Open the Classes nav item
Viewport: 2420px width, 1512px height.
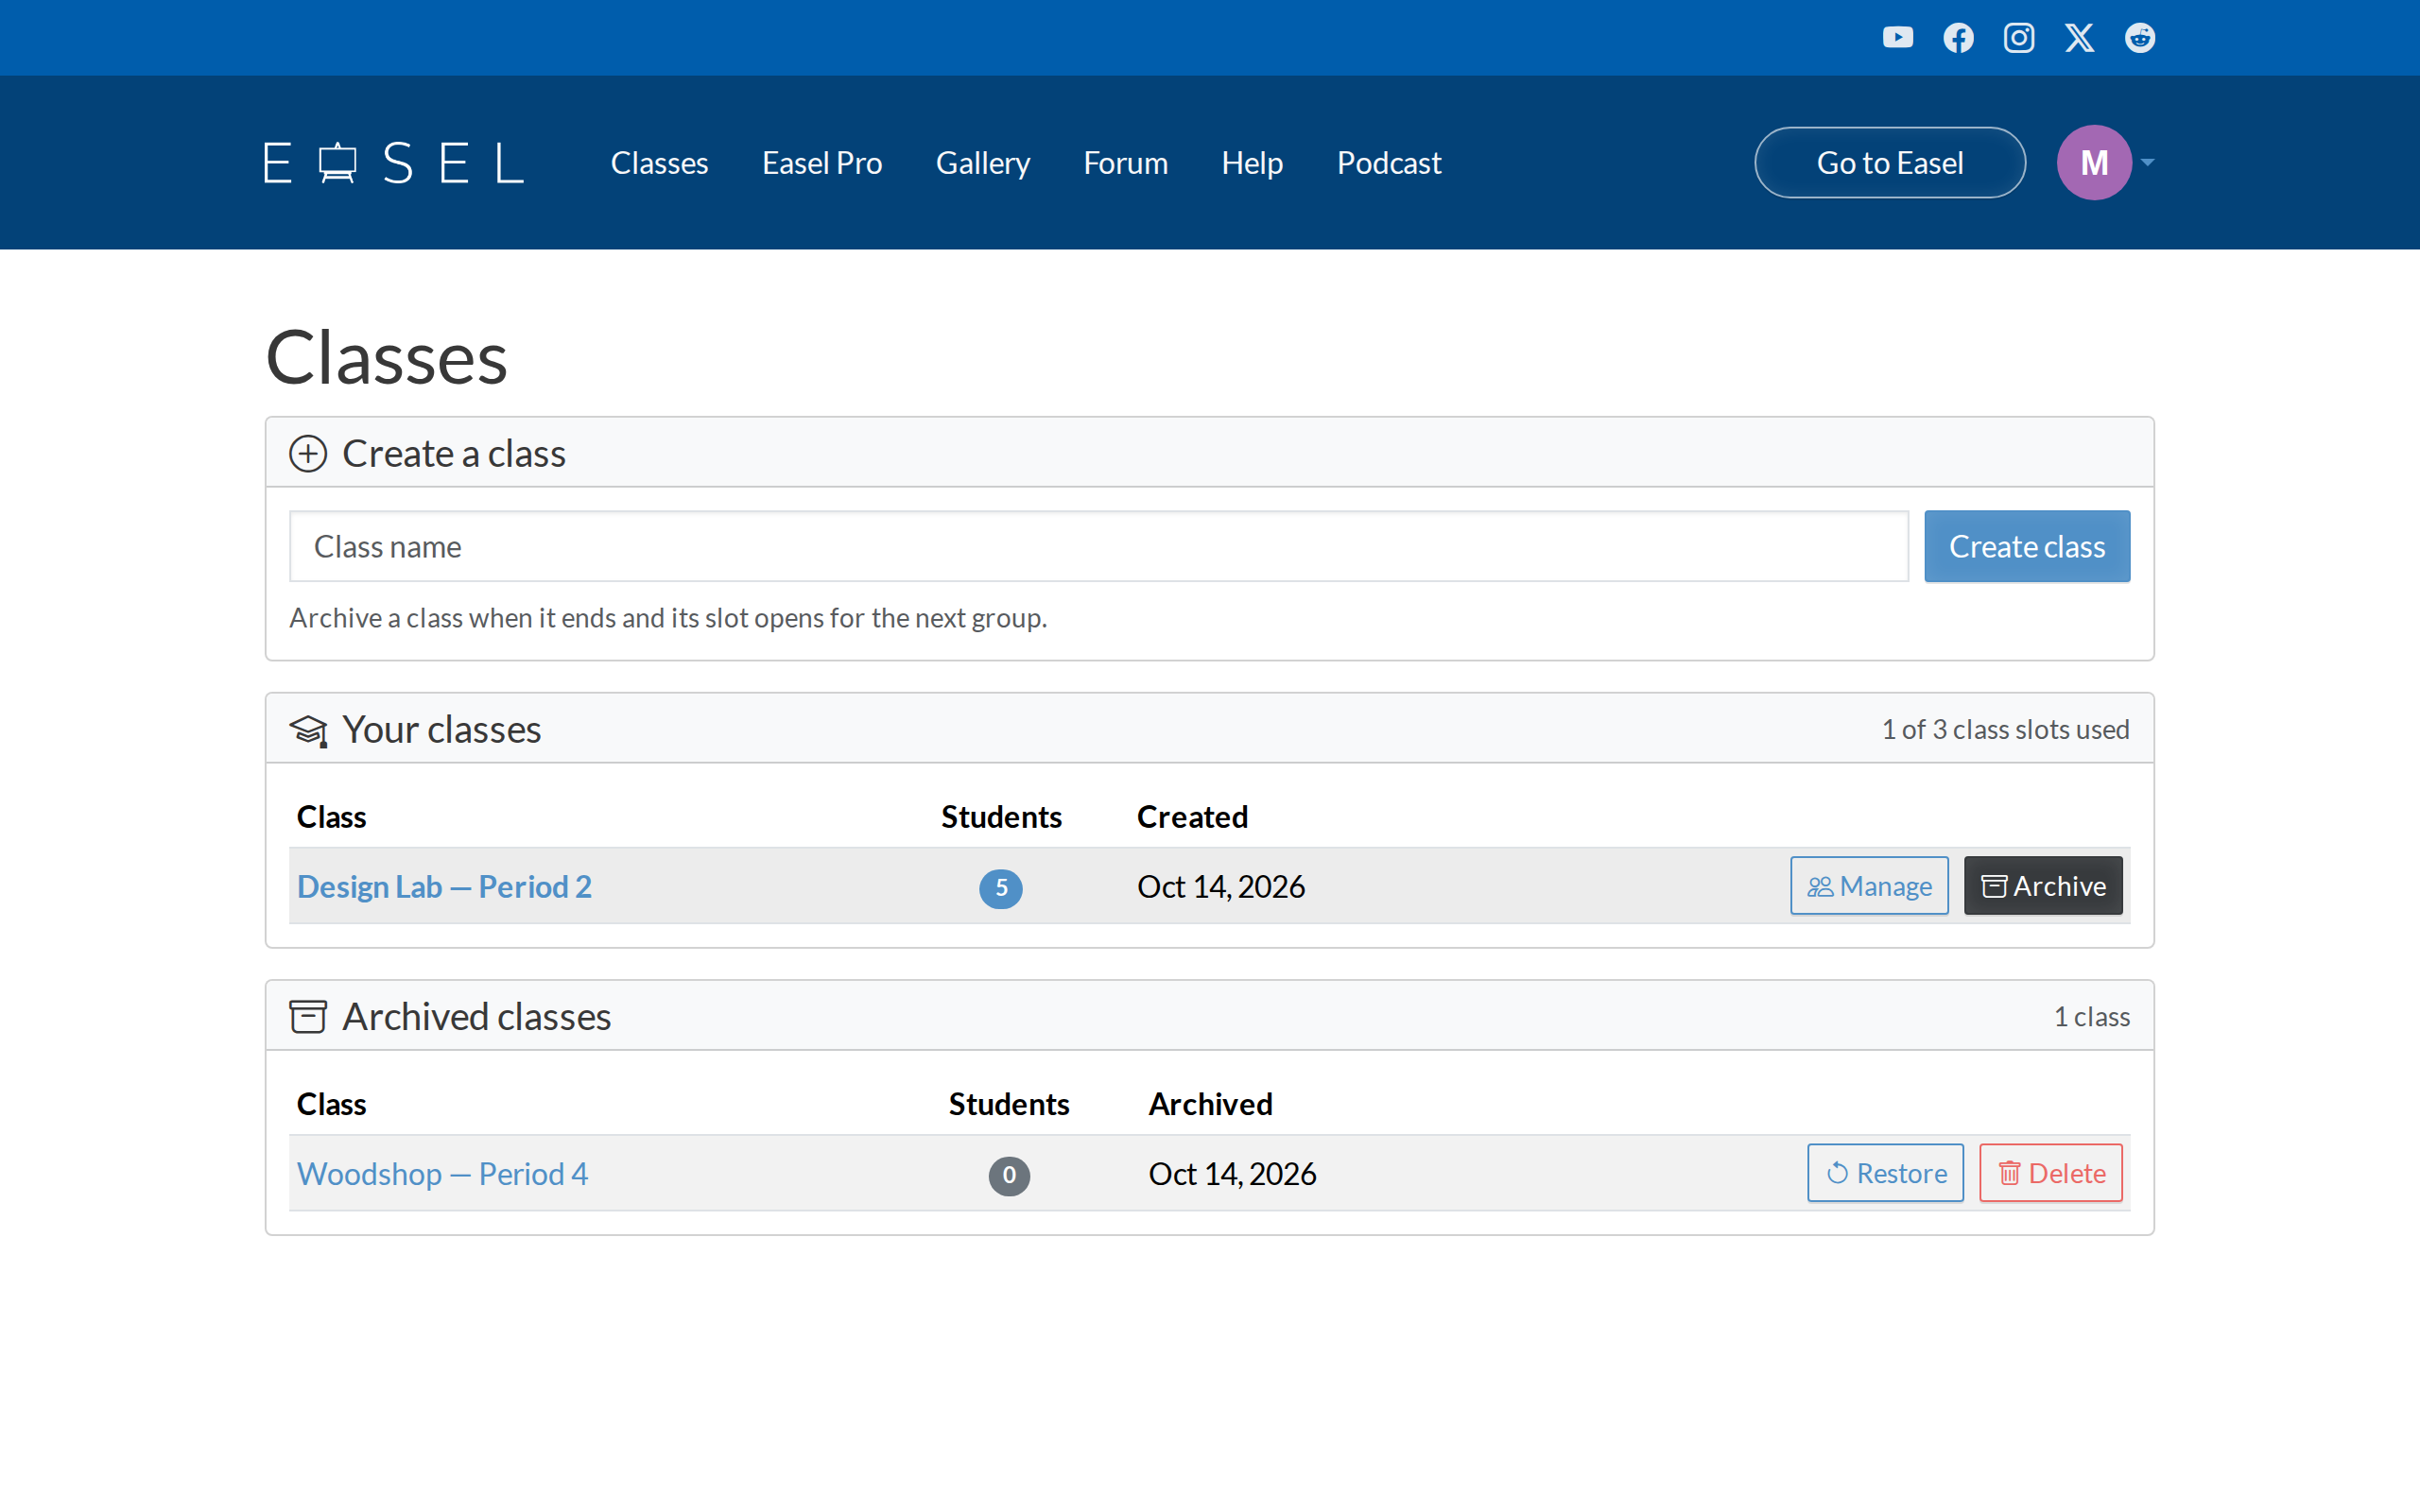pos(659,162)
